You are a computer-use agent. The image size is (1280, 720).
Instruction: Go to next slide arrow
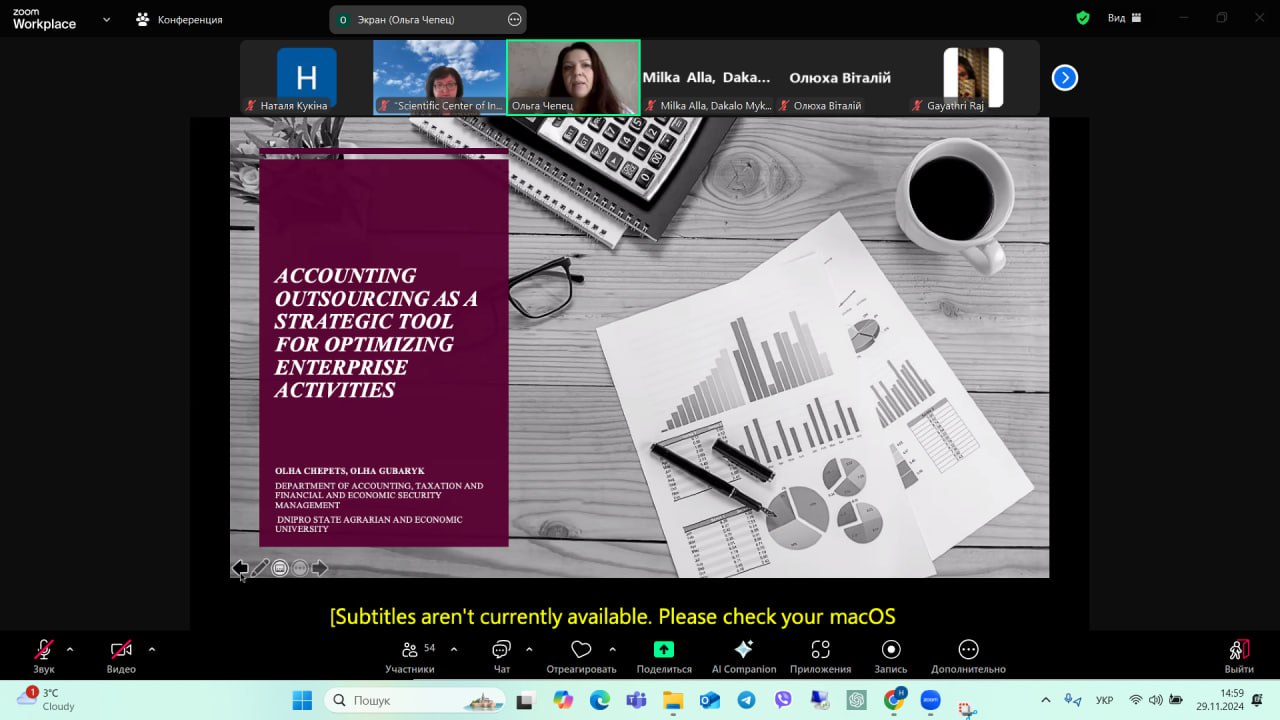point(320,568)
